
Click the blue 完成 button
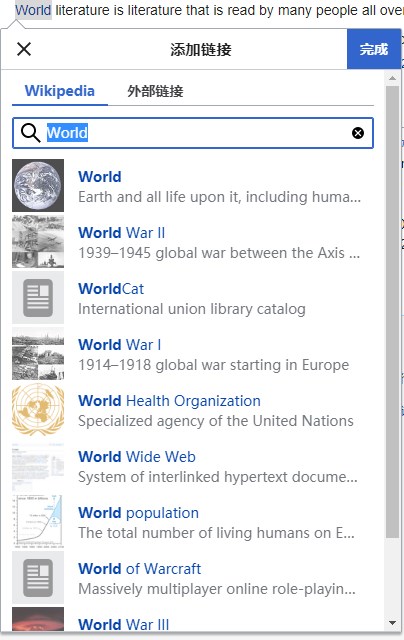pyautogui.click(x=374, y=49)
